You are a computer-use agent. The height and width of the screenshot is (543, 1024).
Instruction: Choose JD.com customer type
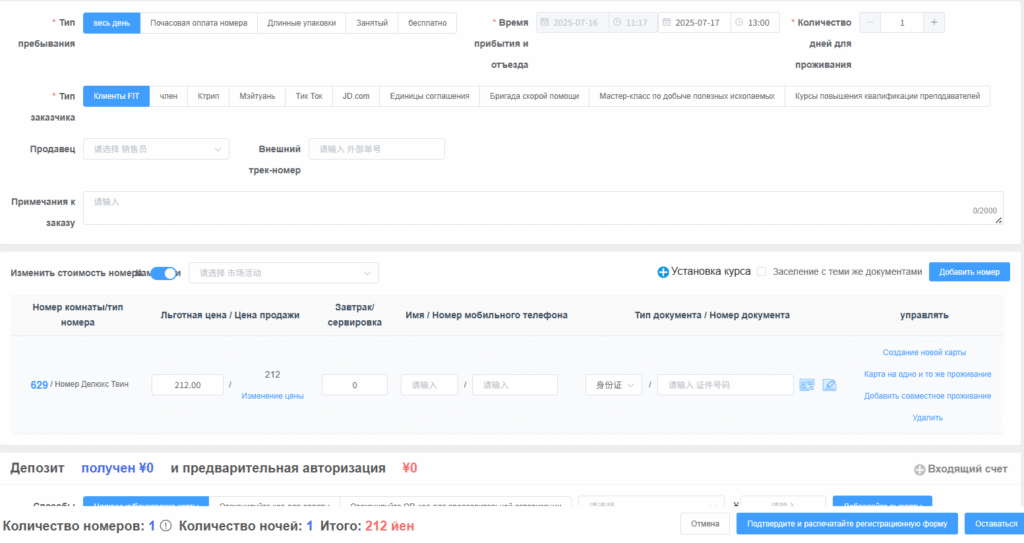pyautogui.click(x=356, y=96)
